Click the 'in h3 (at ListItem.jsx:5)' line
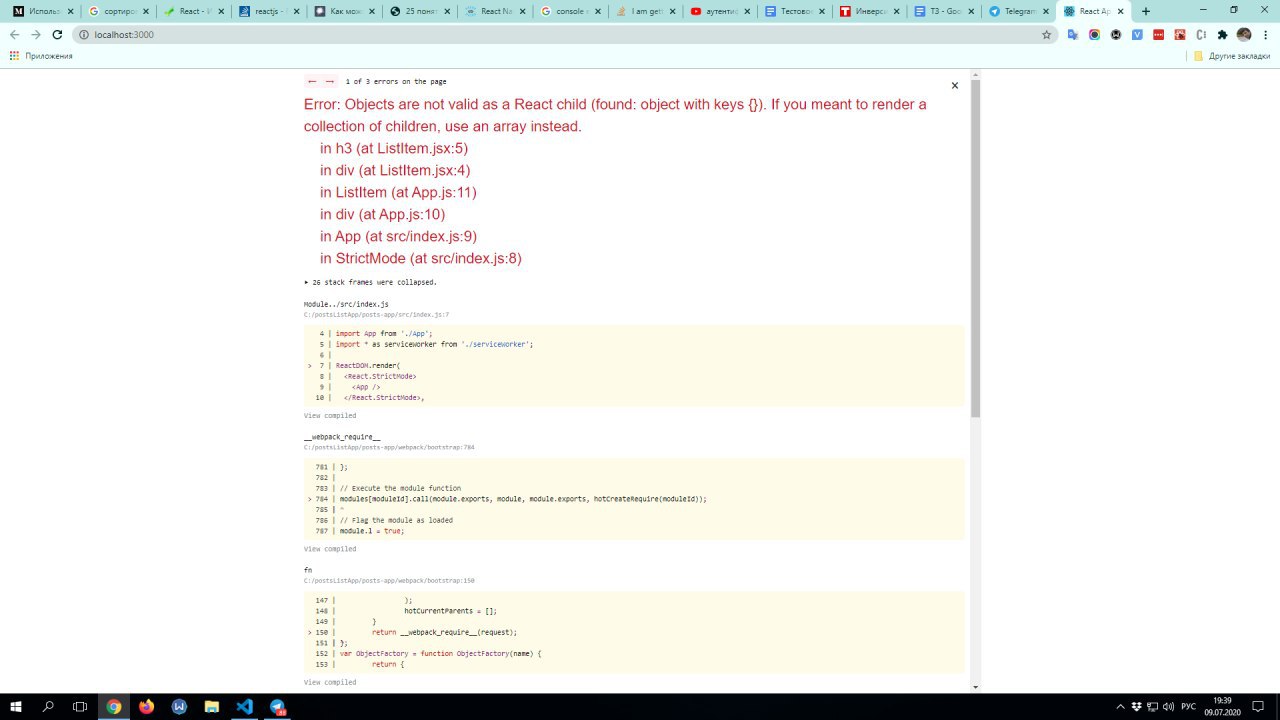 394,148
